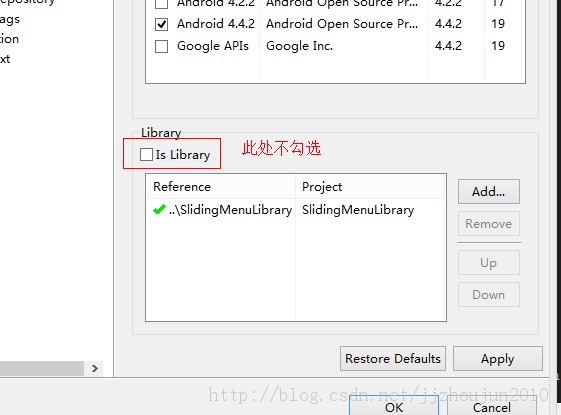The image size is (561, 415).
Task: Confirm the dialog with OK
Action: 394,406
